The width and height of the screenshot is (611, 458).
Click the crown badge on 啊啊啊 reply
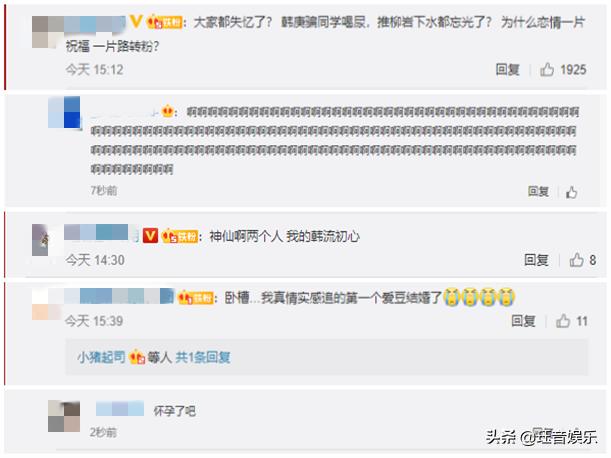click(x=168, y=111)
